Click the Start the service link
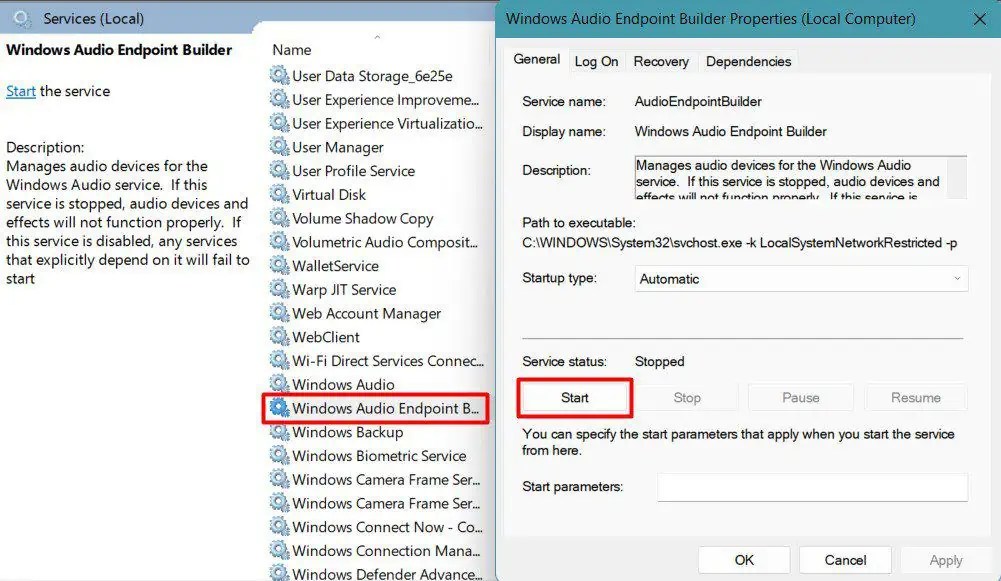 (x=20, y=90)
